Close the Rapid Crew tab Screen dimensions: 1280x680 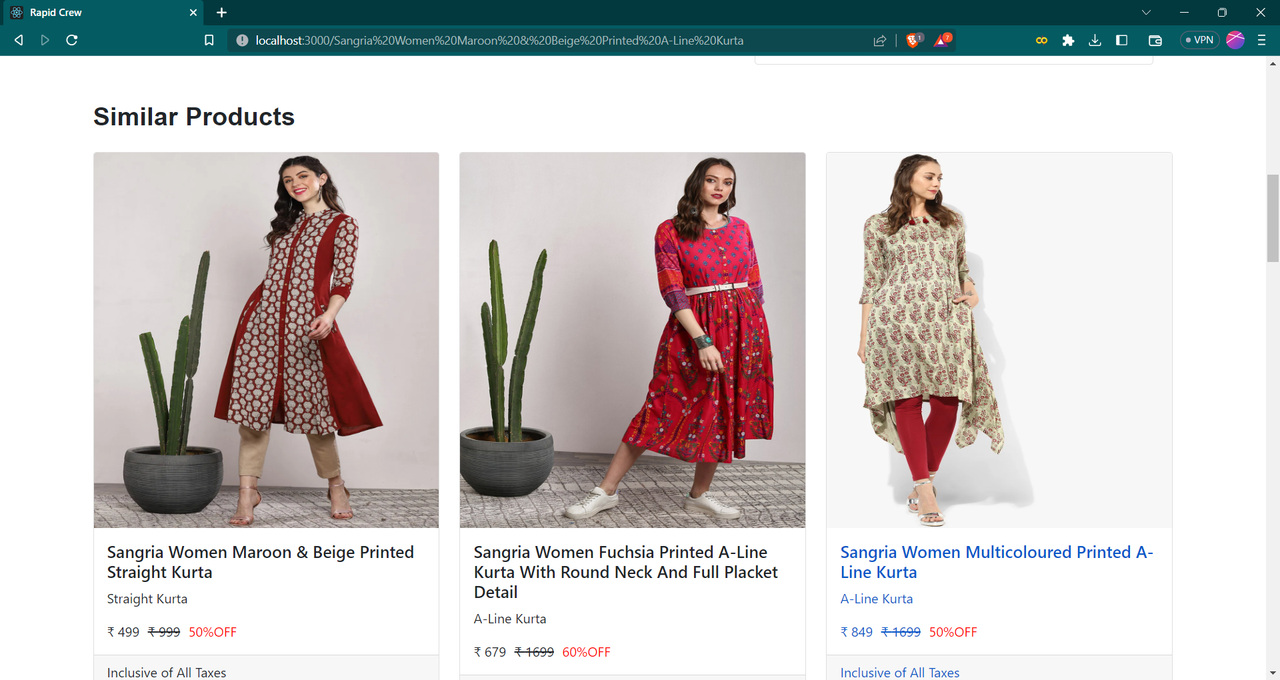point(194,12)
